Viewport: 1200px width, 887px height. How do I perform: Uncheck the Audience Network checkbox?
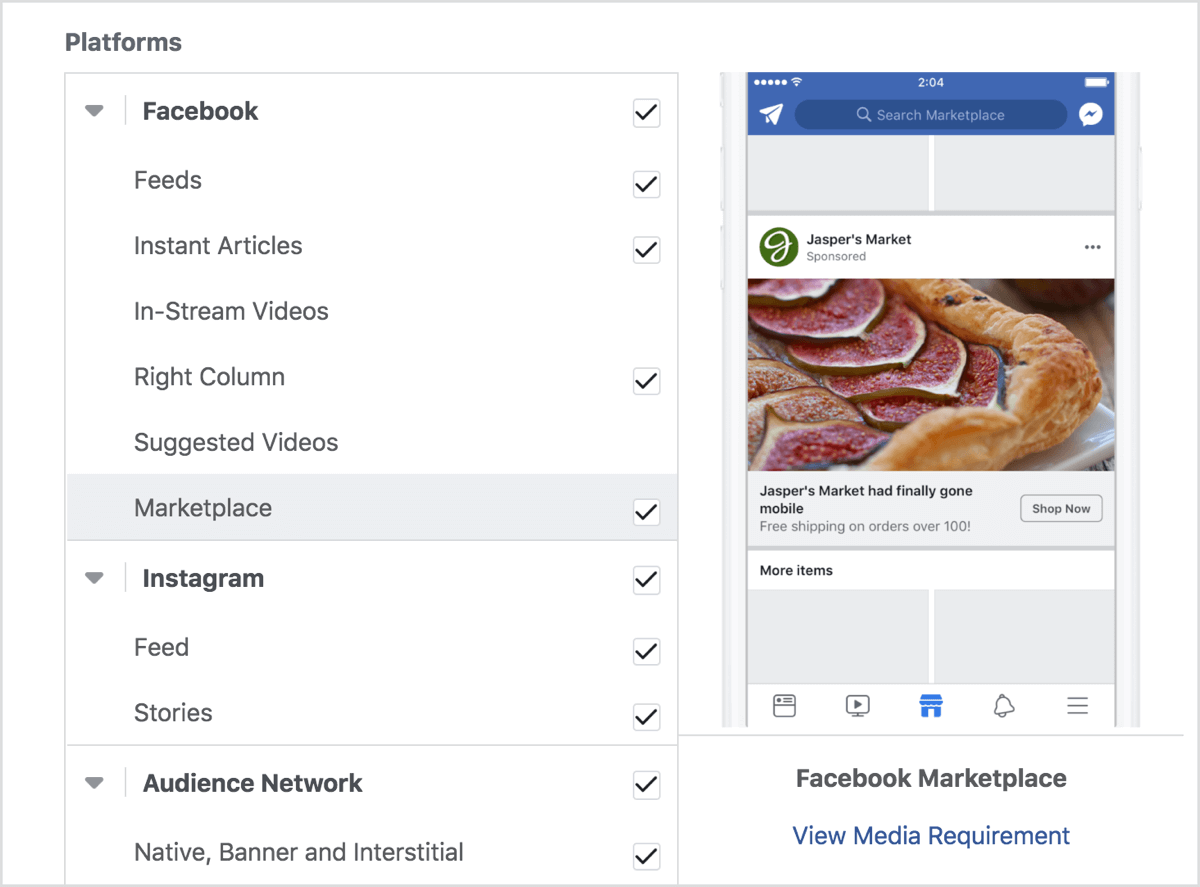647,785
